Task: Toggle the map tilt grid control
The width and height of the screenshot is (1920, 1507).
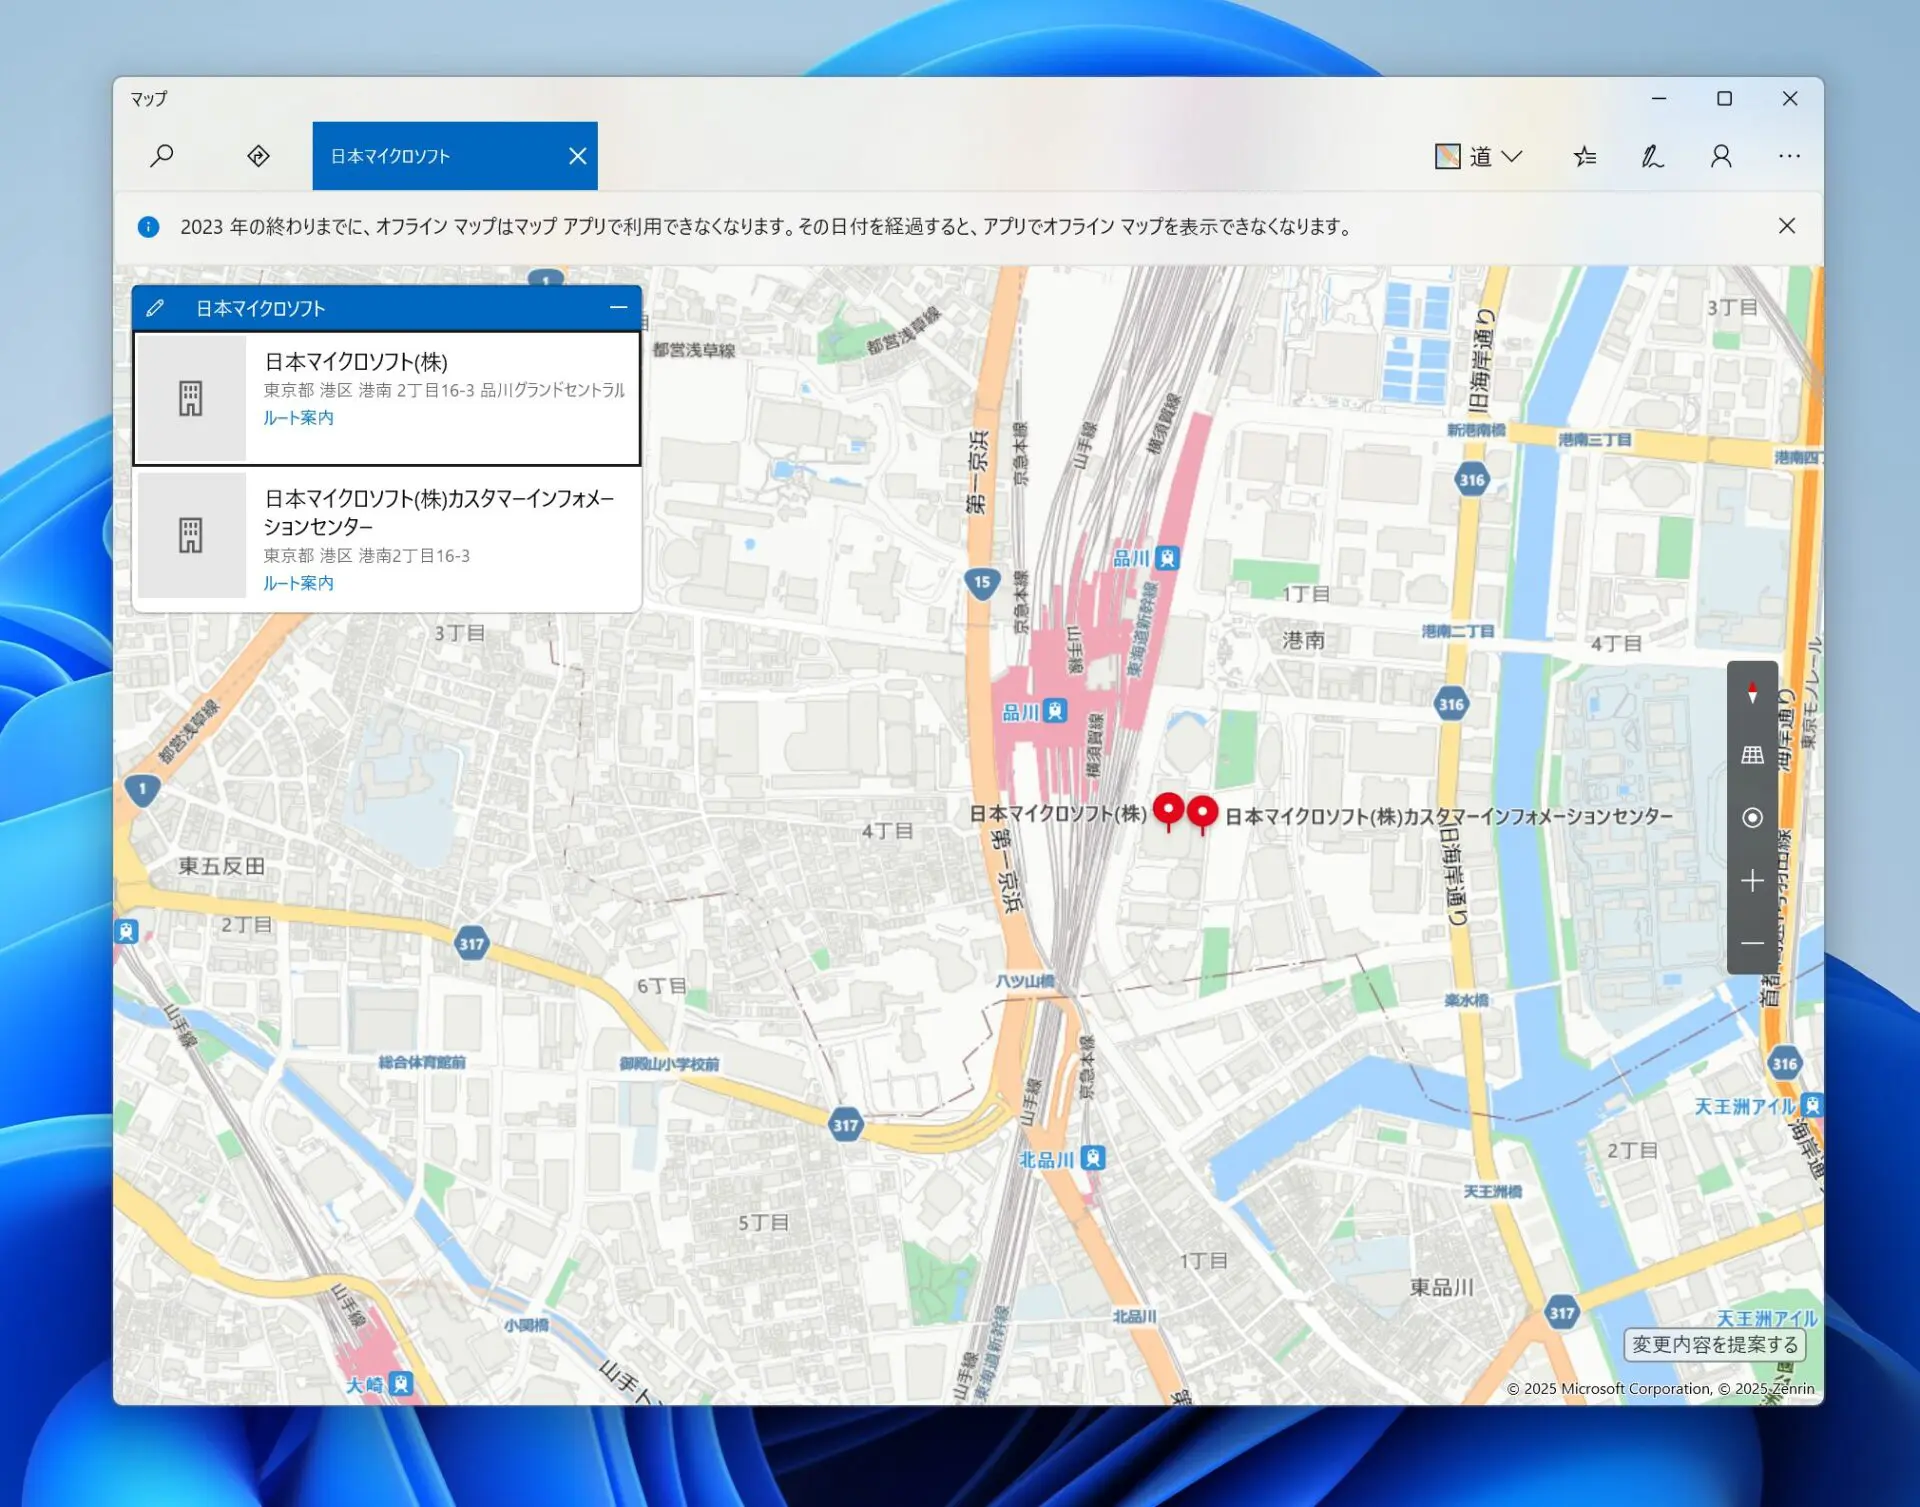Action: [x=1752, y=755]
